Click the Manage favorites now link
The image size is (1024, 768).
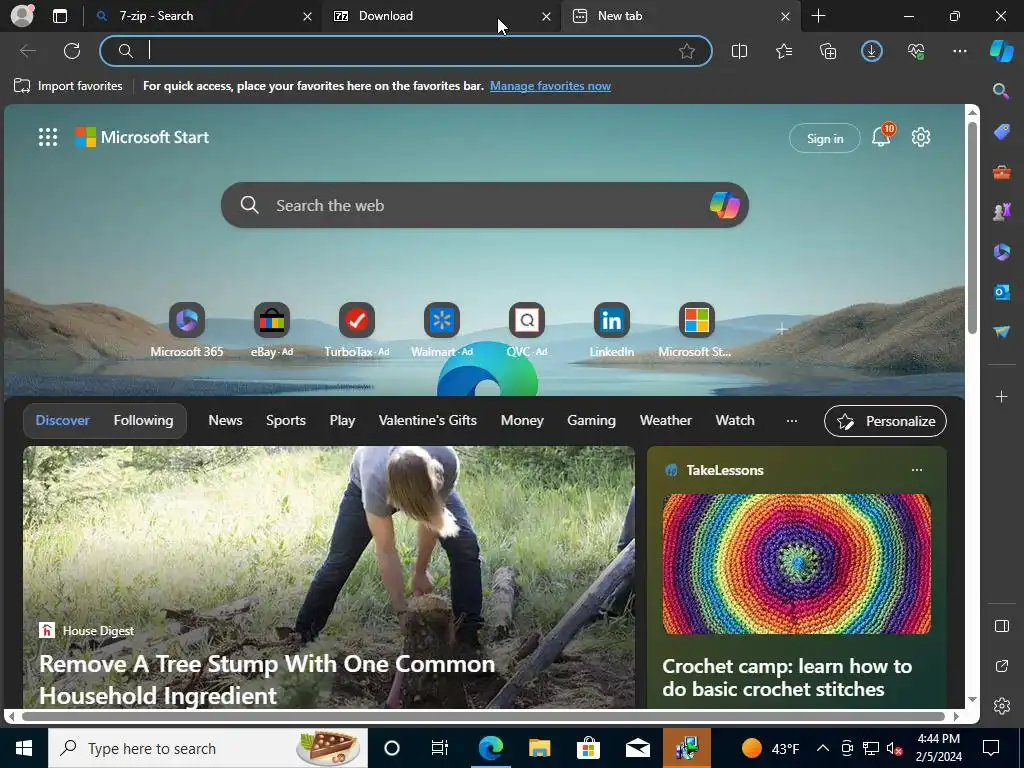(551, 86)
